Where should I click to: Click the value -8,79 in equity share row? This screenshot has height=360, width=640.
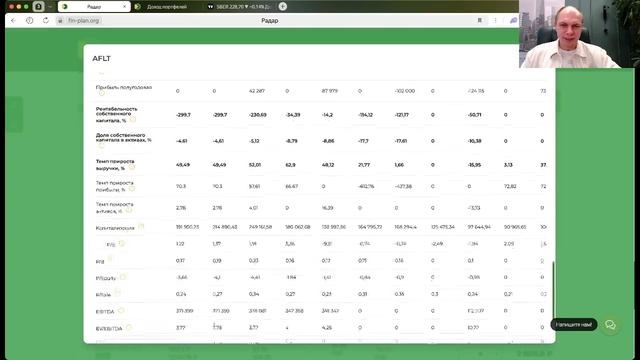point(291,141)
